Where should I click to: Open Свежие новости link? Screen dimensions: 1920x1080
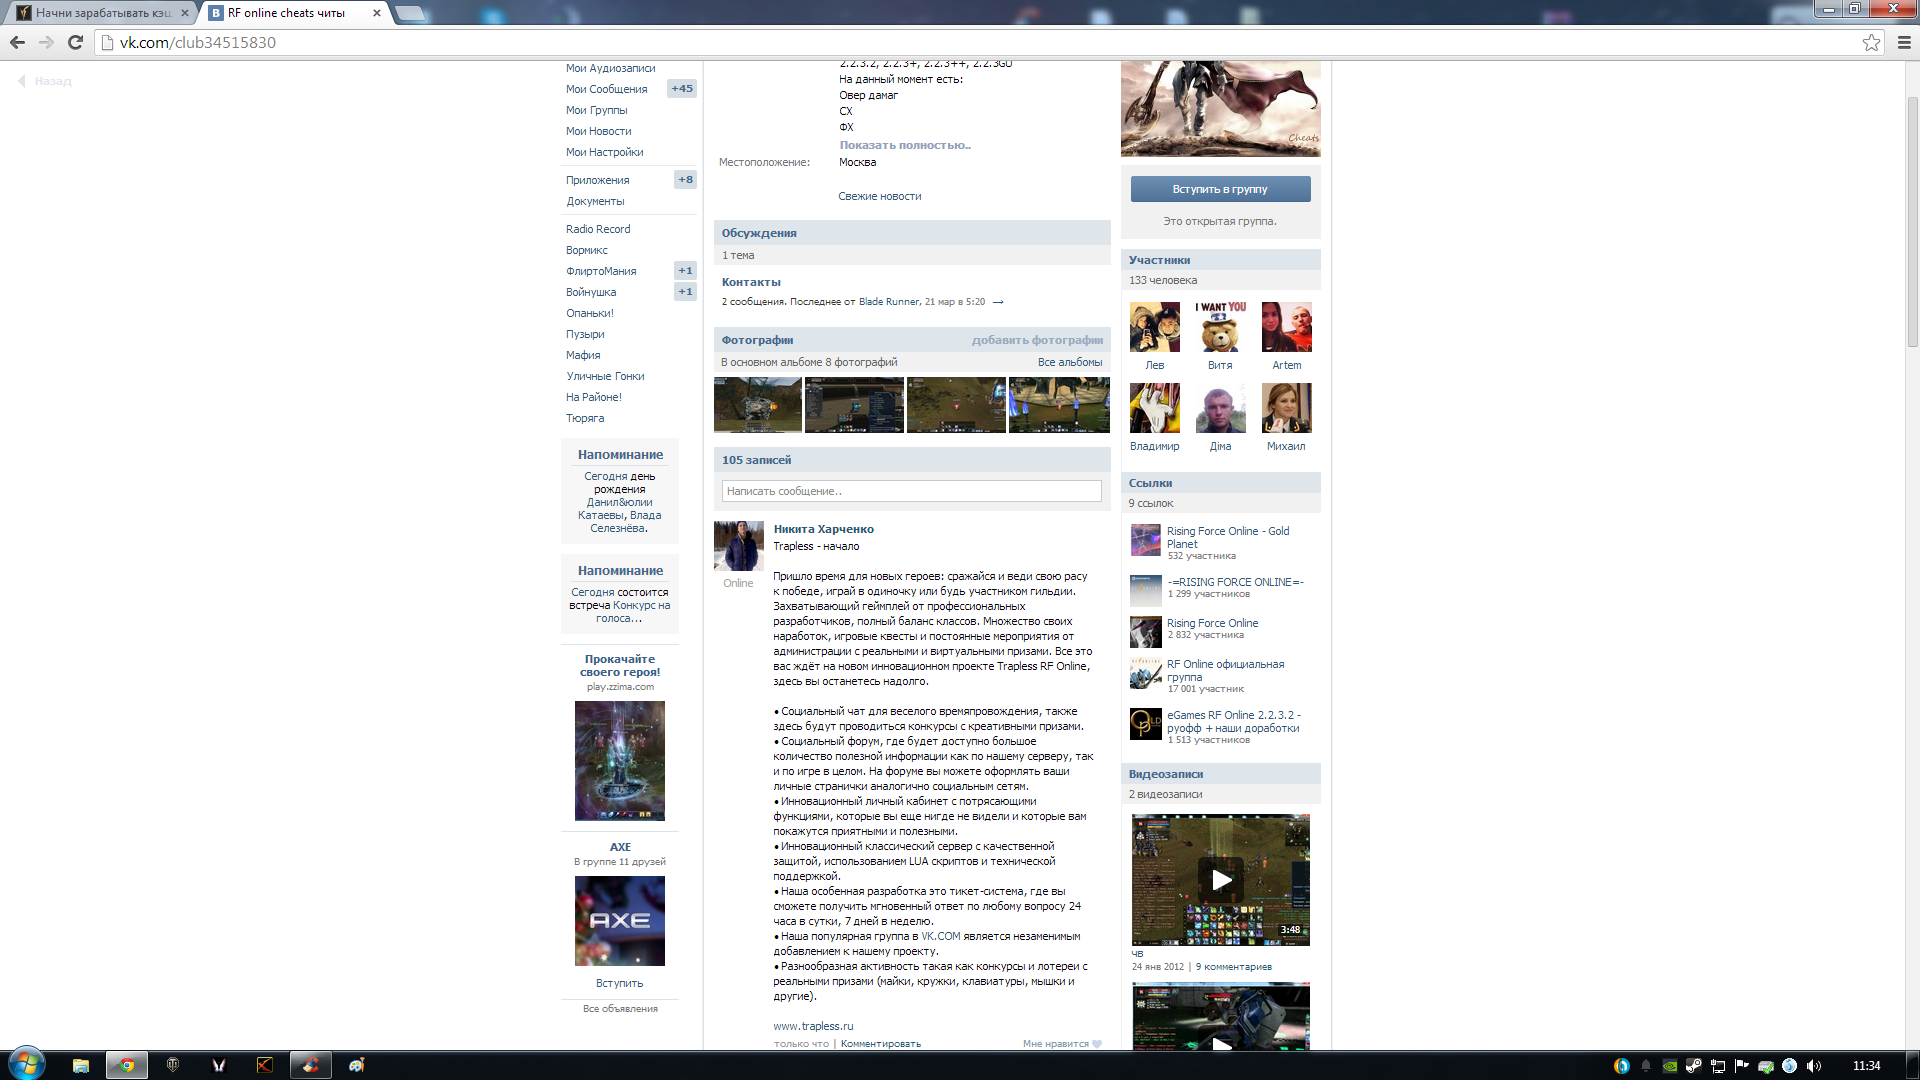click(x=880, y=196)
